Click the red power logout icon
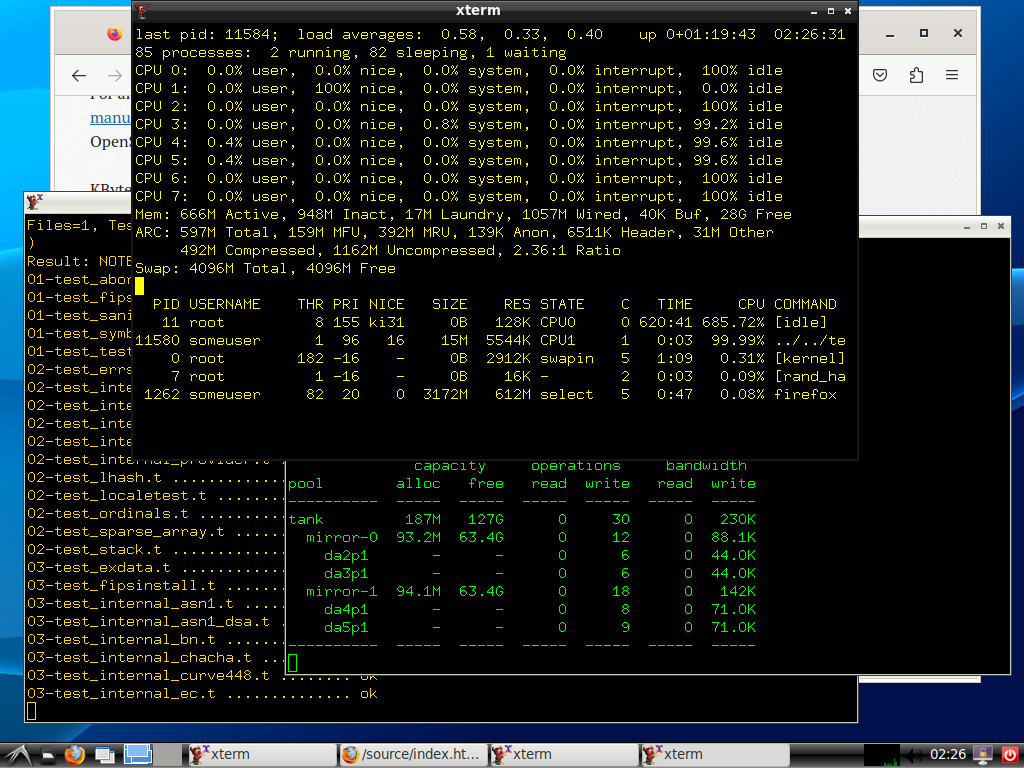This screenshot has height=768, width=1024. (1009, 754)
